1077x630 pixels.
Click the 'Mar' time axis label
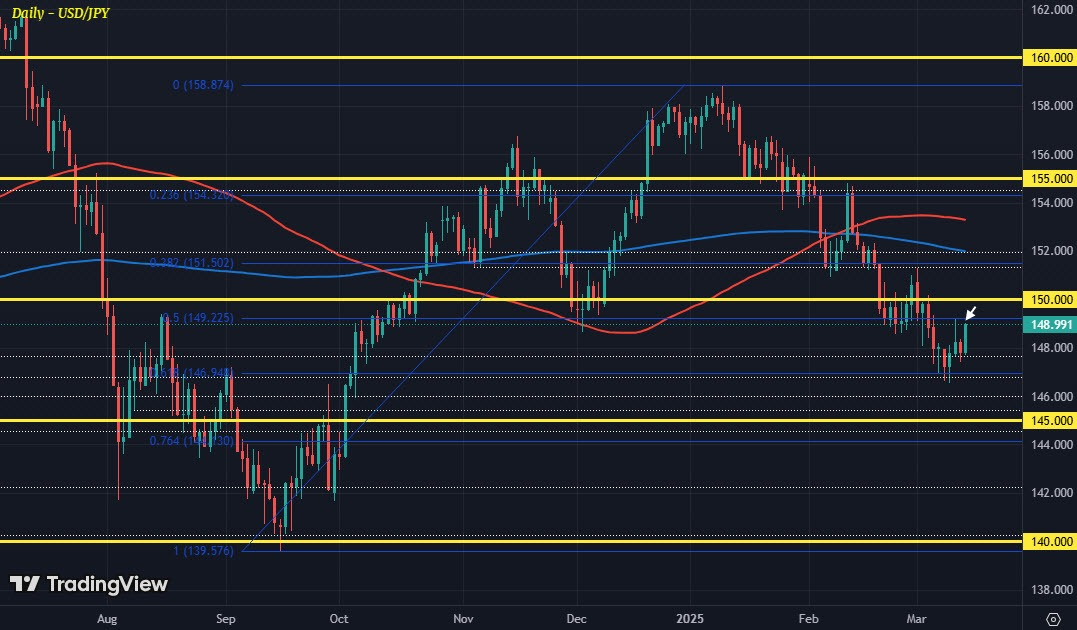pos(916,619)
